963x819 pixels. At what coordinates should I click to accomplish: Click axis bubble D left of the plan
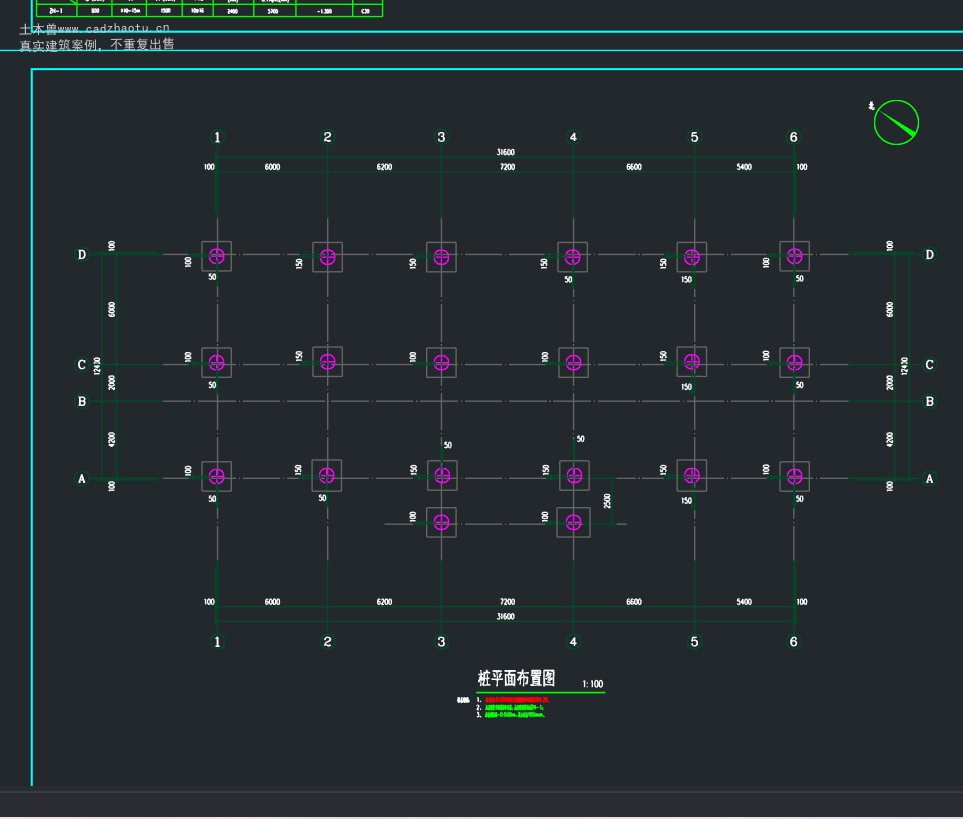[x=82, y=254]
